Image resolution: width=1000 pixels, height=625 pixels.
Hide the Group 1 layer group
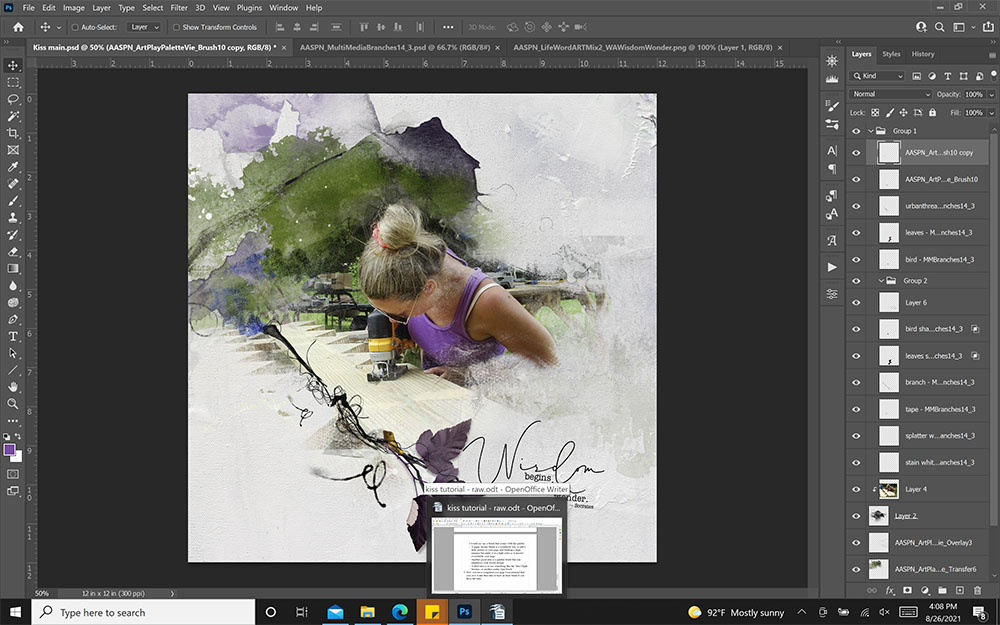[856, 131]
